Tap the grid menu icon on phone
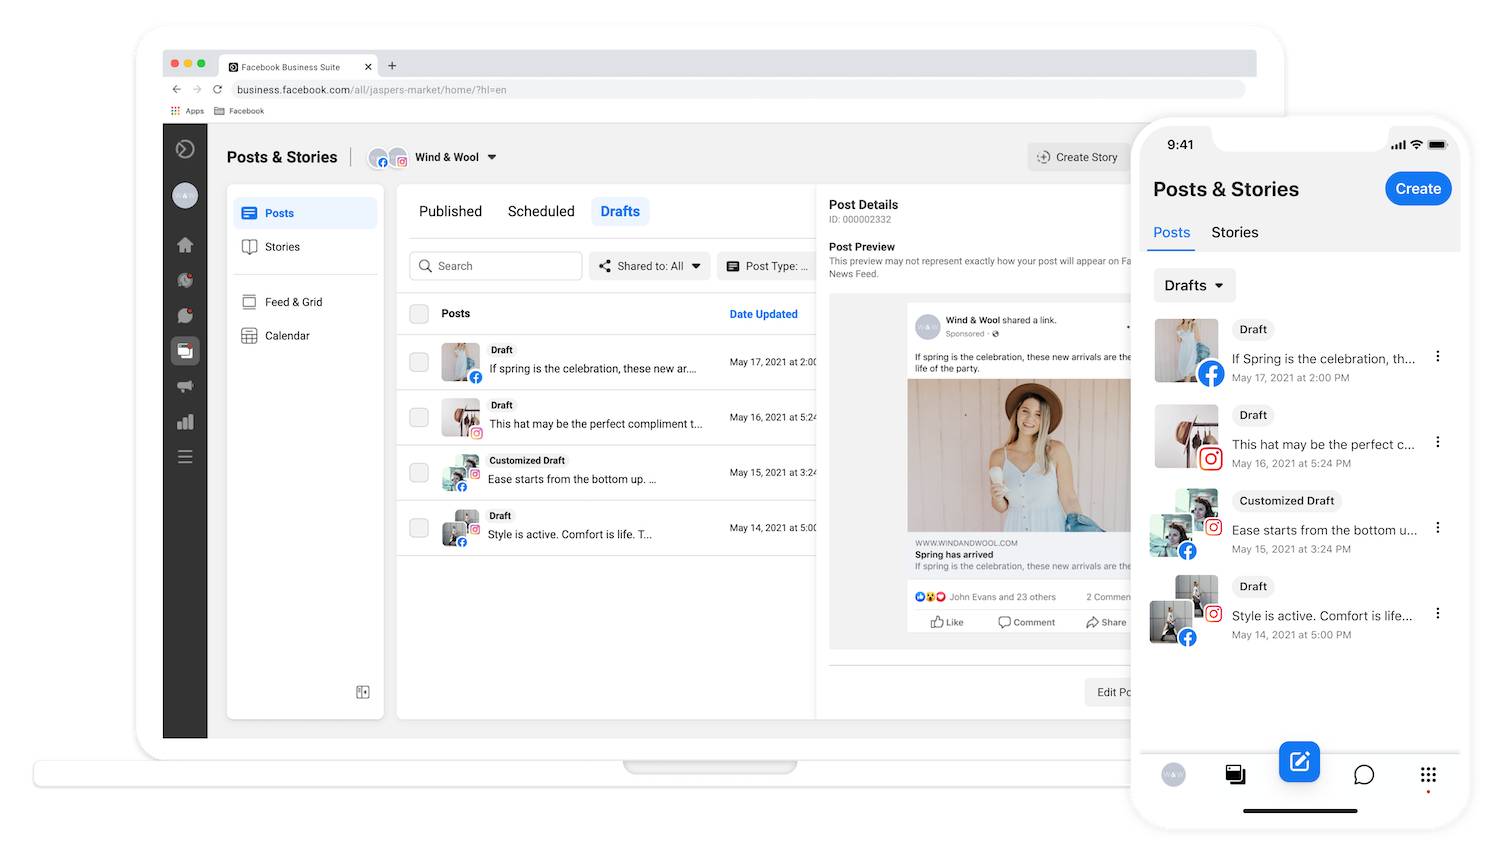This screenshot has width=1500, height=844. (x=1428, y=775)
